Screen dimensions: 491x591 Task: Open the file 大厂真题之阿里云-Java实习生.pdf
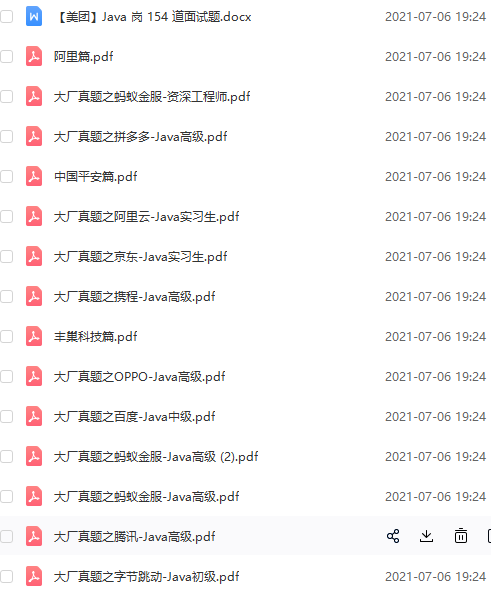point(146,217)
